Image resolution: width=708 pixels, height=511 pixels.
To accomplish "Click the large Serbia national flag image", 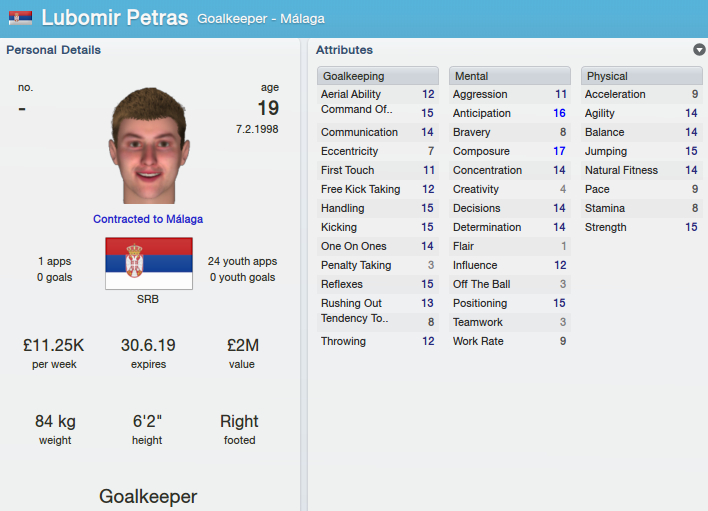I will point(149,264).
